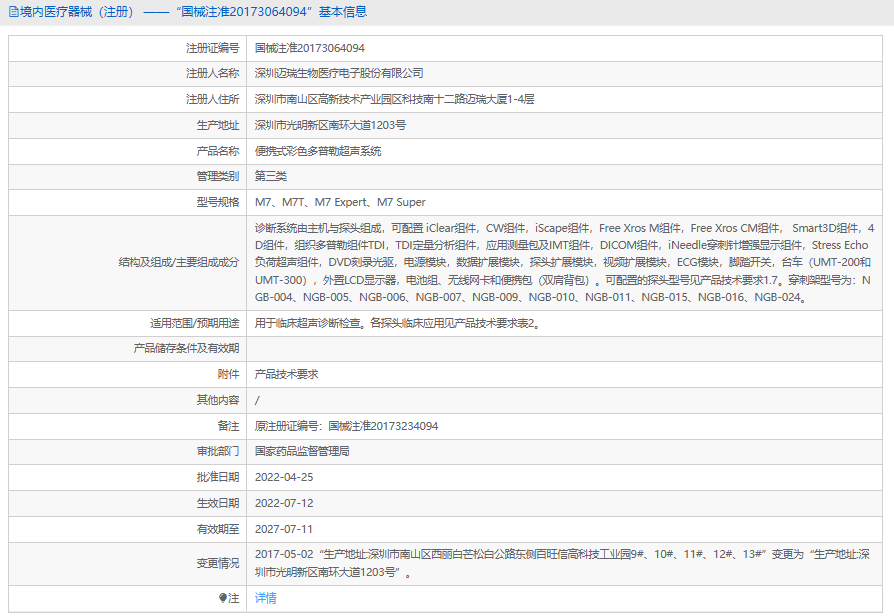Click the slash value in 其他内容 row
Viewport: 894px width, 616px height.
257,400
